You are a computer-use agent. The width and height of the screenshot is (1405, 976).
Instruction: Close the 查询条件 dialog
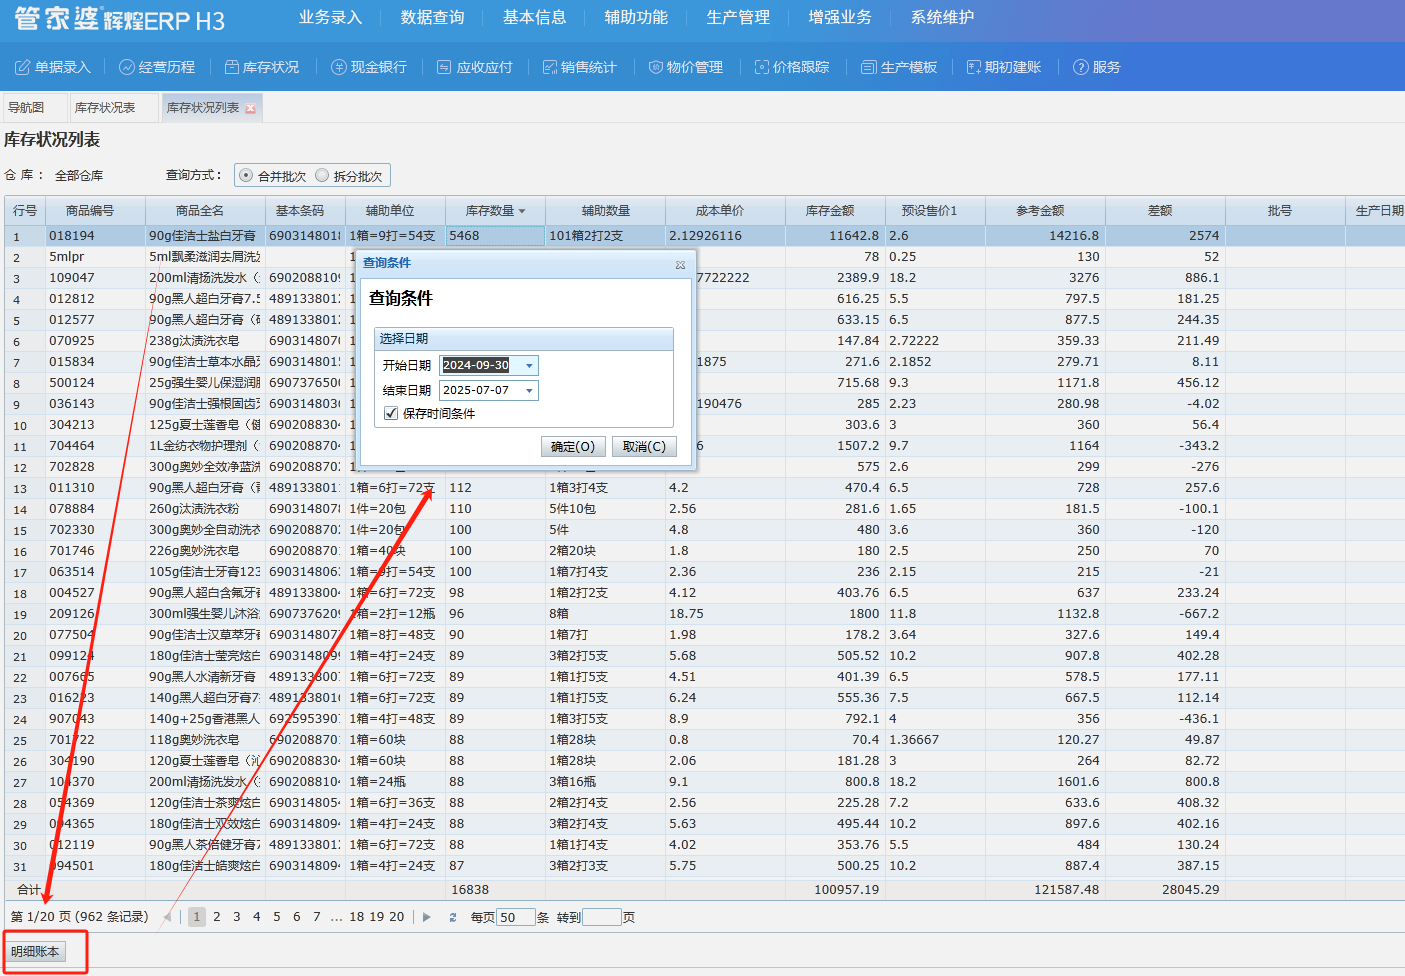(x=680, y=264)
